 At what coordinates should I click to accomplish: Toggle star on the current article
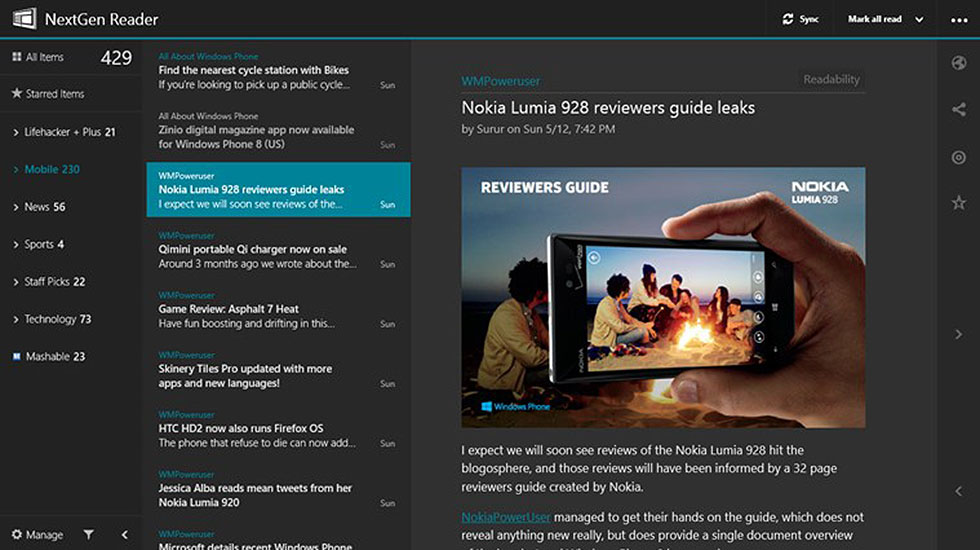coord(958,203)
